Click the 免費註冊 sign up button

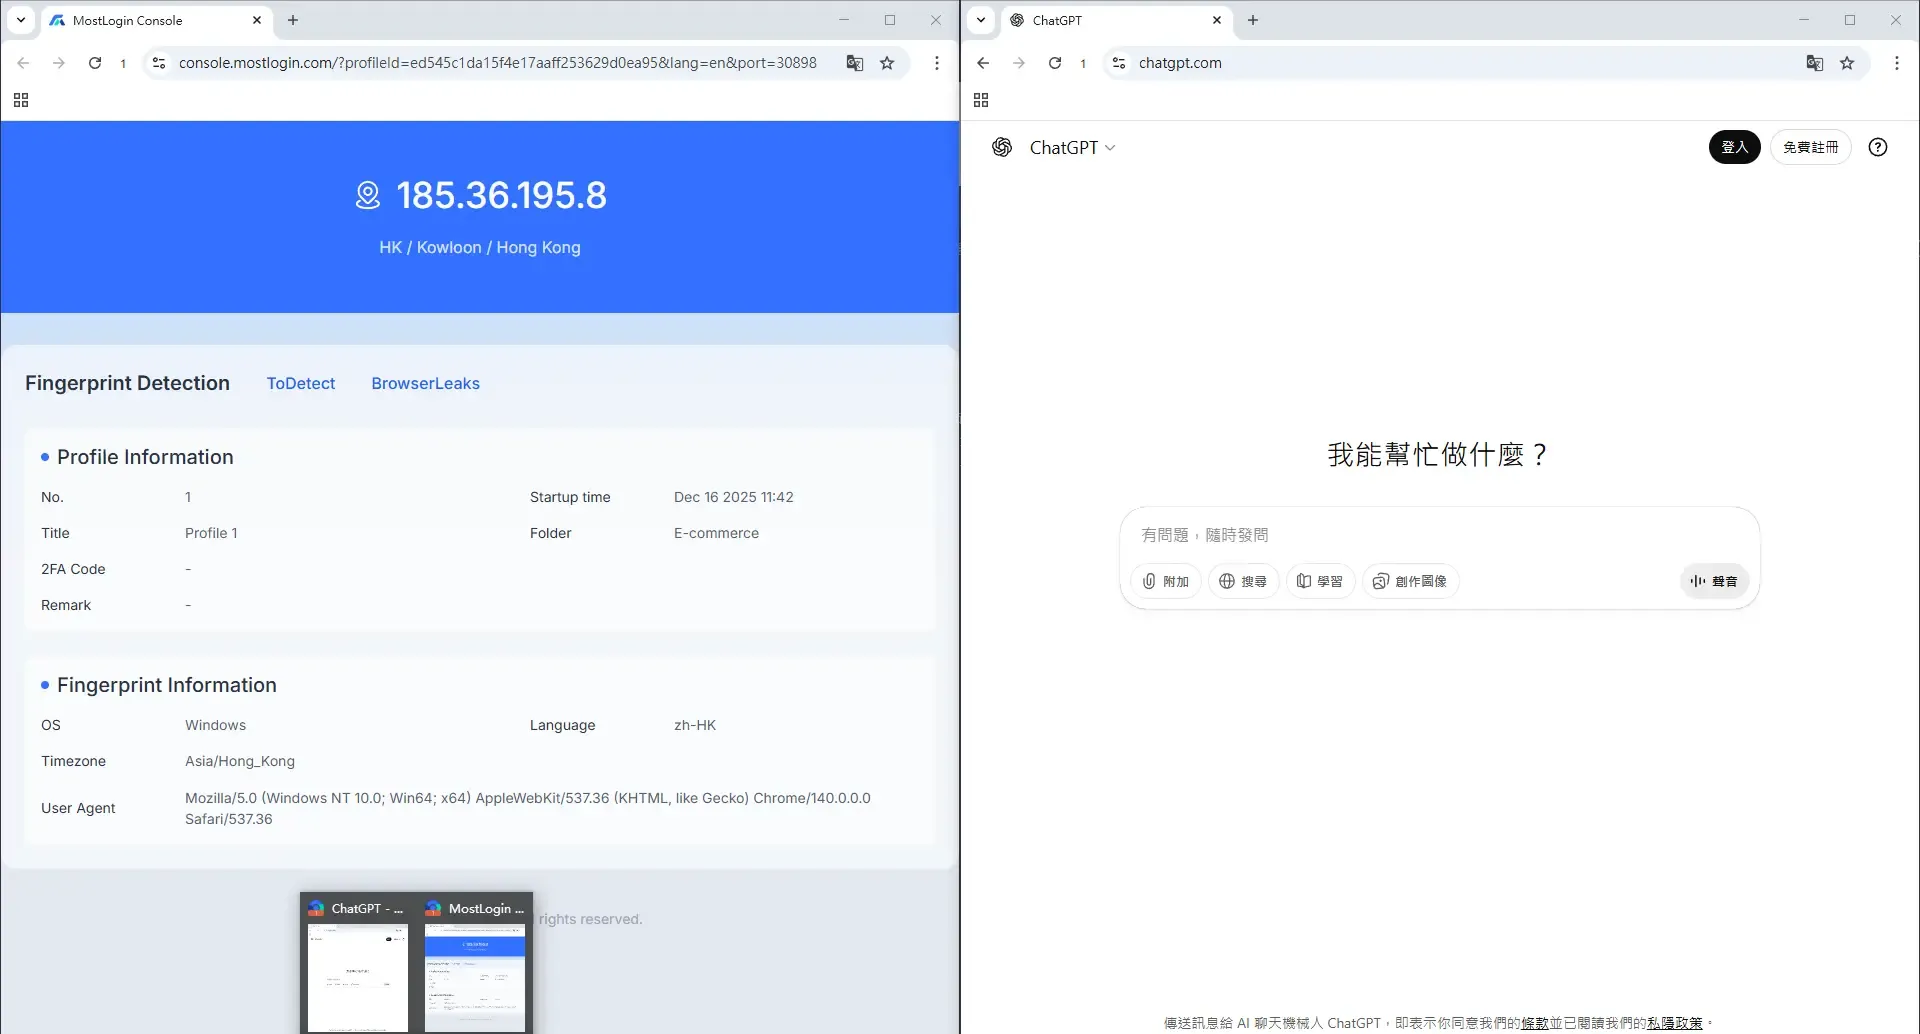[x=1810, y=147]
